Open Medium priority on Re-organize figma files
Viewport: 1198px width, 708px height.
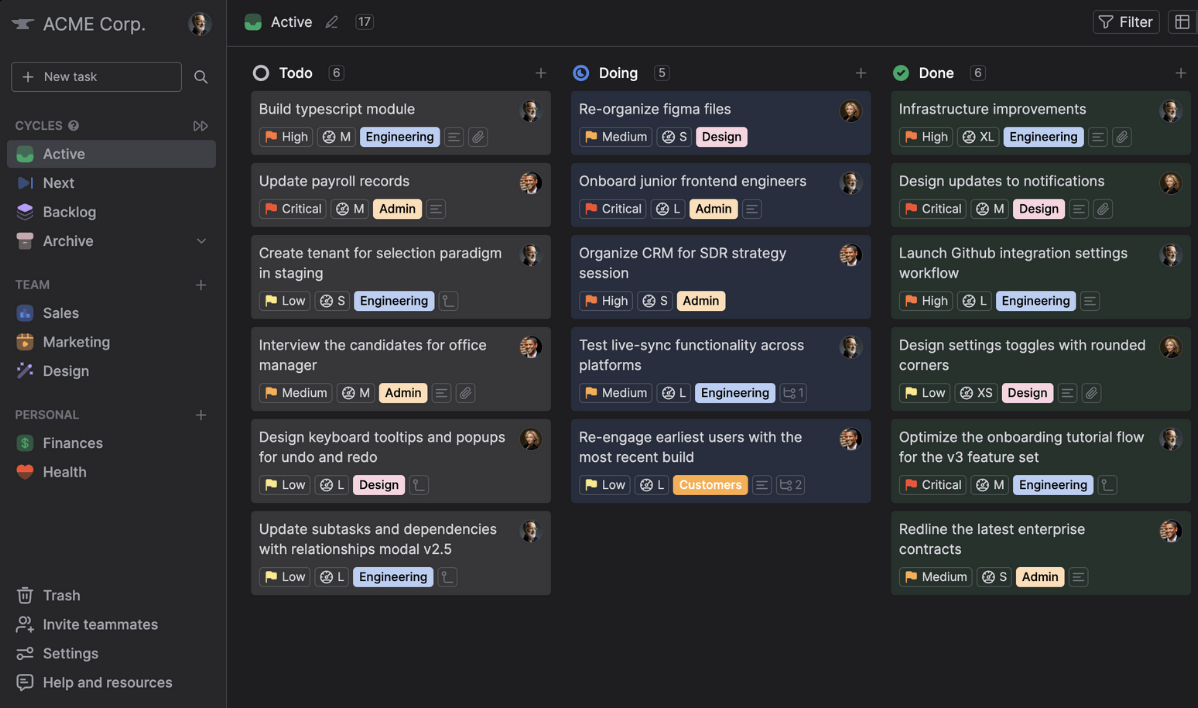pyautogui.click(x=615, y=137)
